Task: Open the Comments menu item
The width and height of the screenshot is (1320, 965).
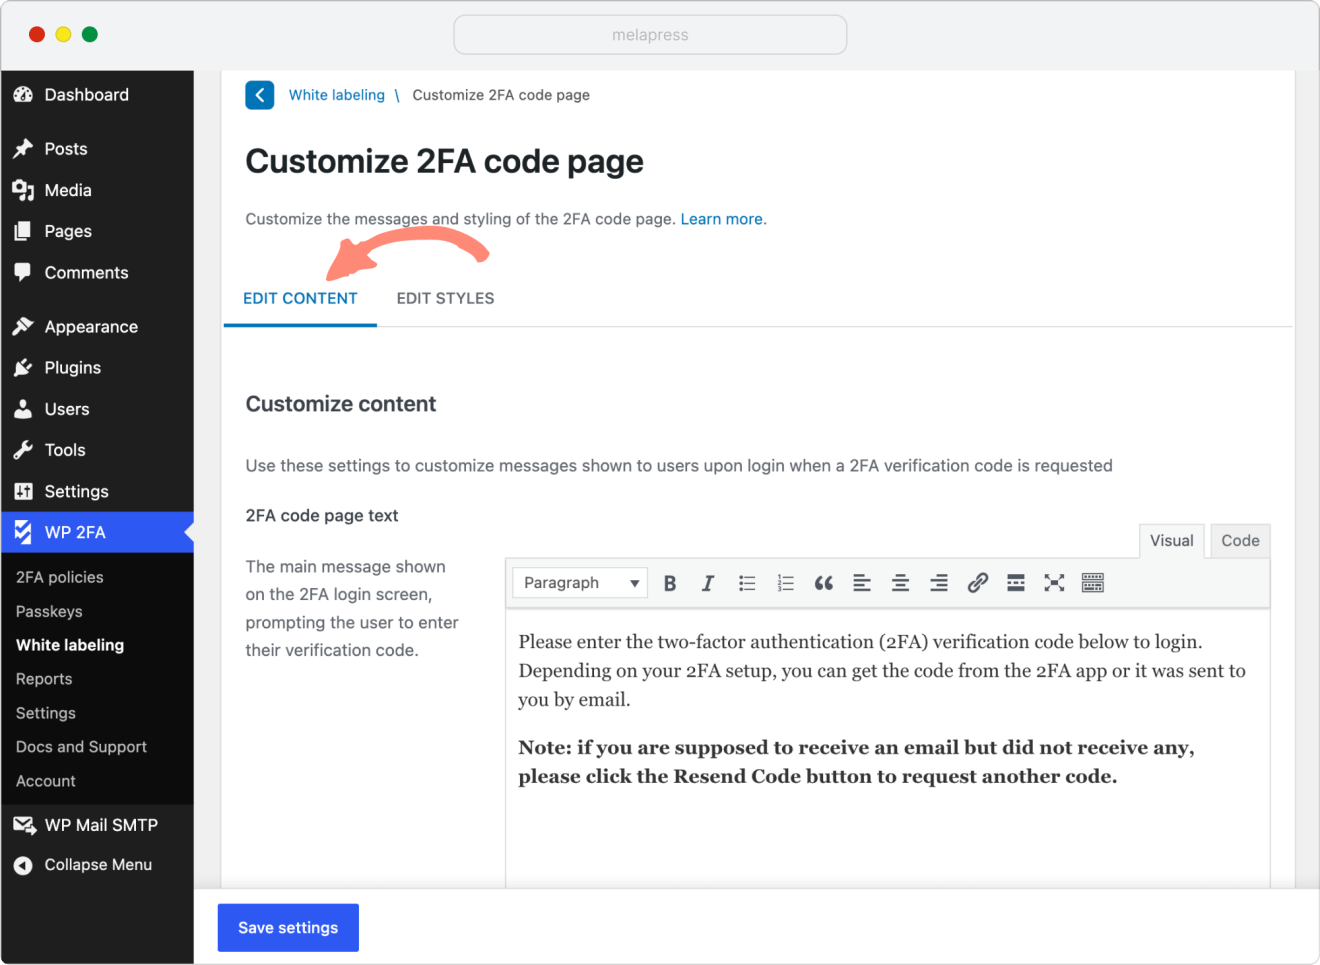Action: (x=97, y=272)
